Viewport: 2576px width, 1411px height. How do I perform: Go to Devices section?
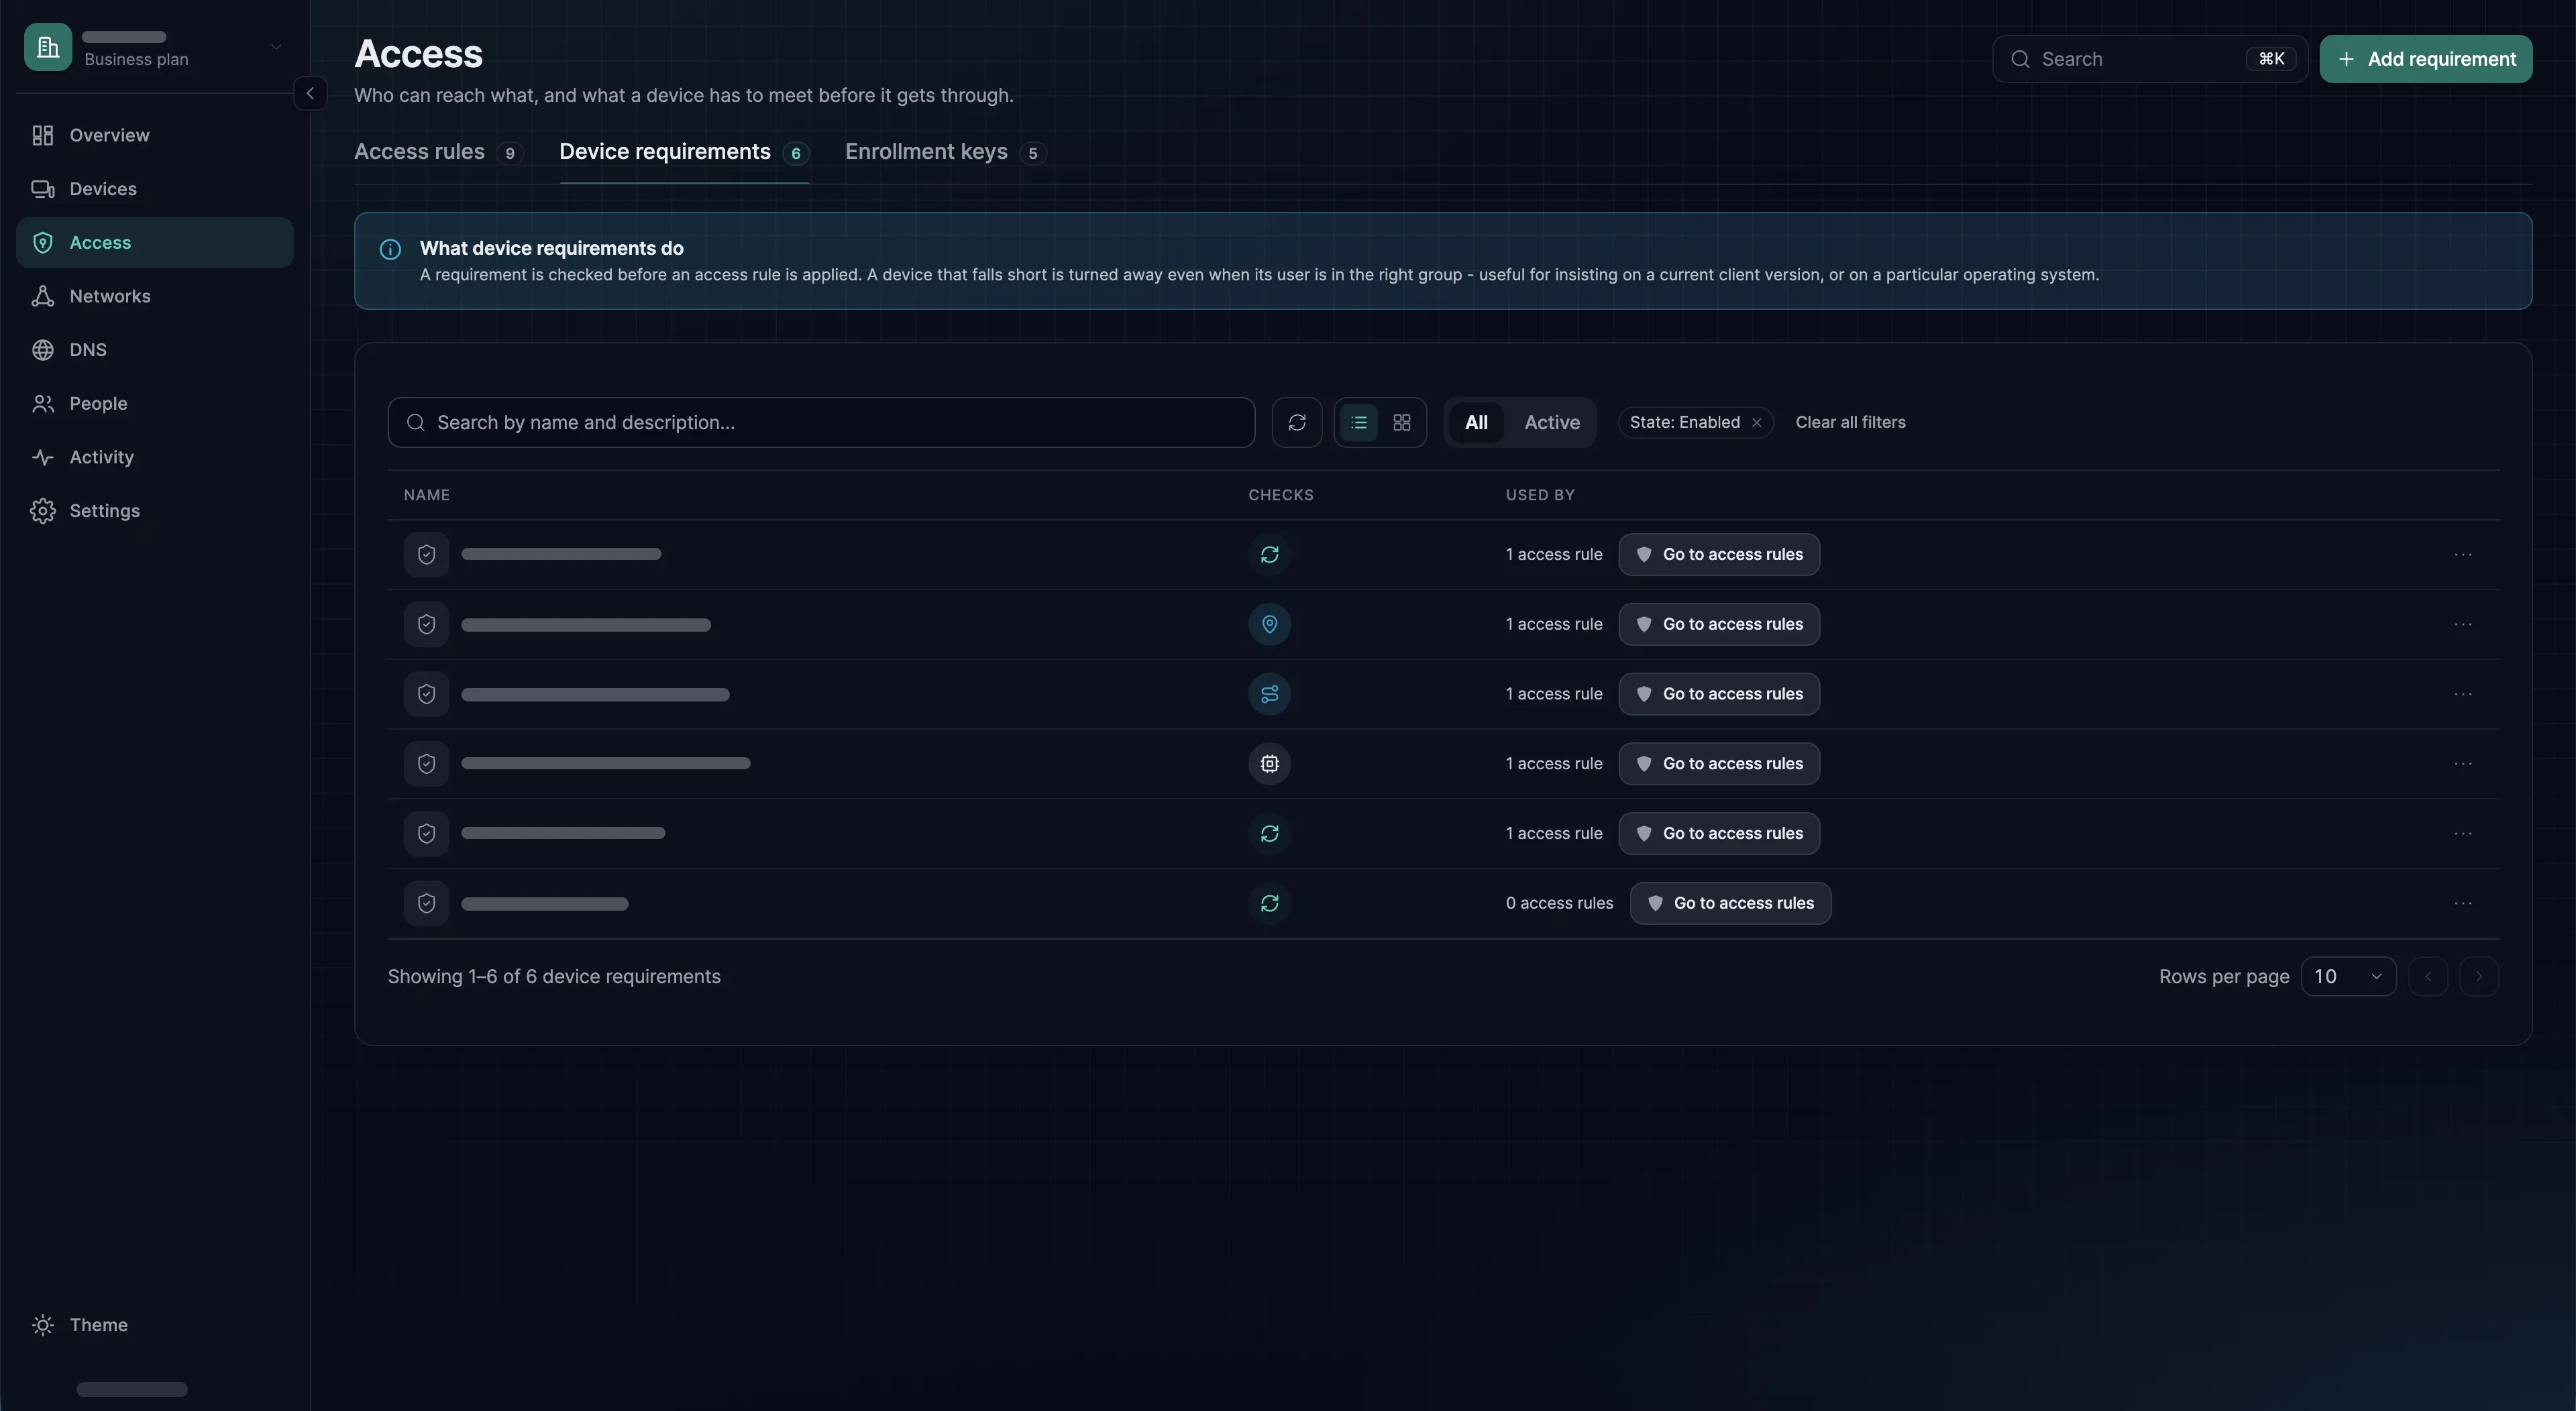154,189
